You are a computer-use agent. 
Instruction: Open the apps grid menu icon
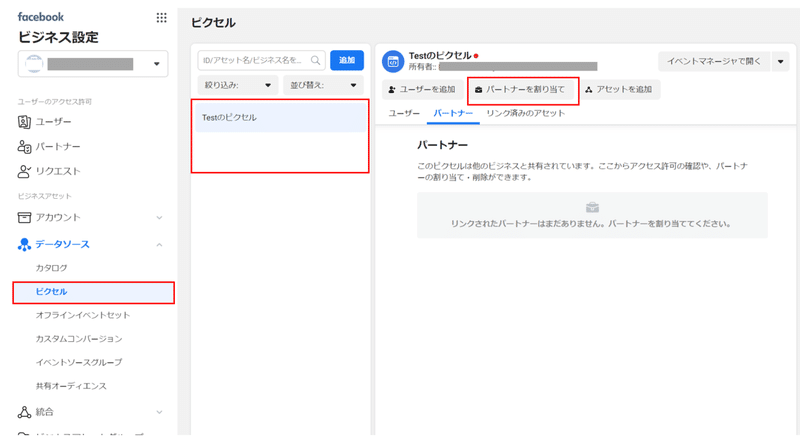click(161, 18)
